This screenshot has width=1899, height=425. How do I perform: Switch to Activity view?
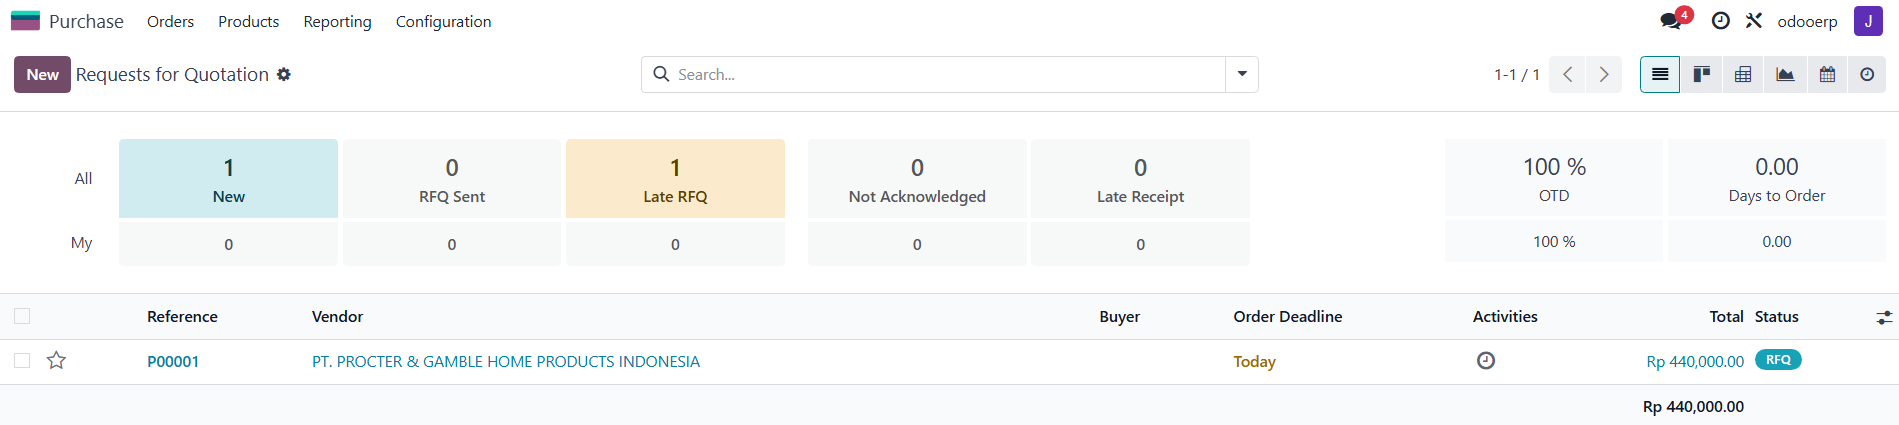1867,74
